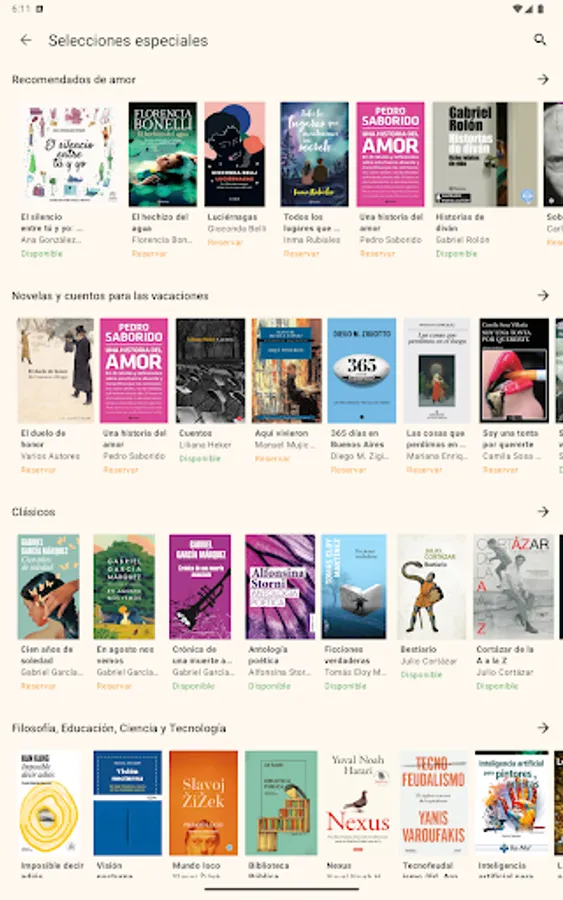Image resolution: width=563 pixels, height=900 pixels.
Task: Tap Reservar under En agosto nos vemos
Action: 114,686
